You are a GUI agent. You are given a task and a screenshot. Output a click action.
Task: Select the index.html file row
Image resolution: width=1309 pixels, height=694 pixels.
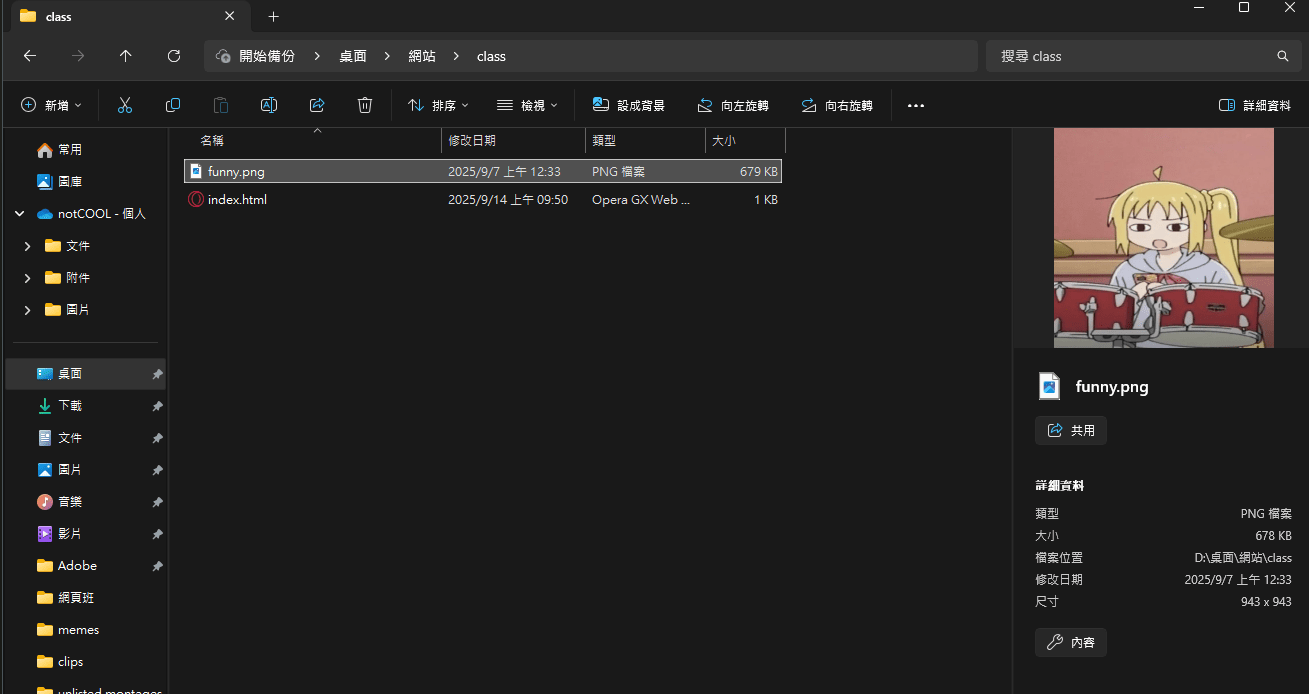tap(483, 199)
